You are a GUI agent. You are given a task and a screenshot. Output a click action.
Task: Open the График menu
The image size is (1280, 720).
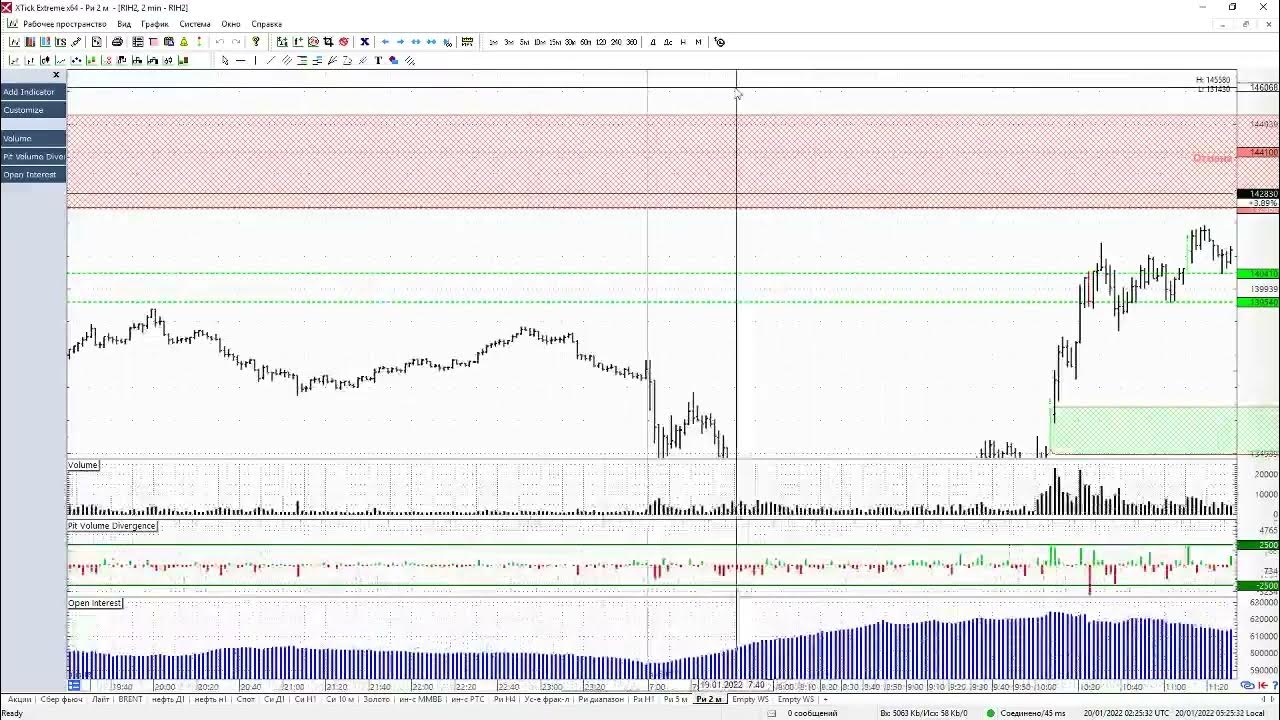click(155, 24)
